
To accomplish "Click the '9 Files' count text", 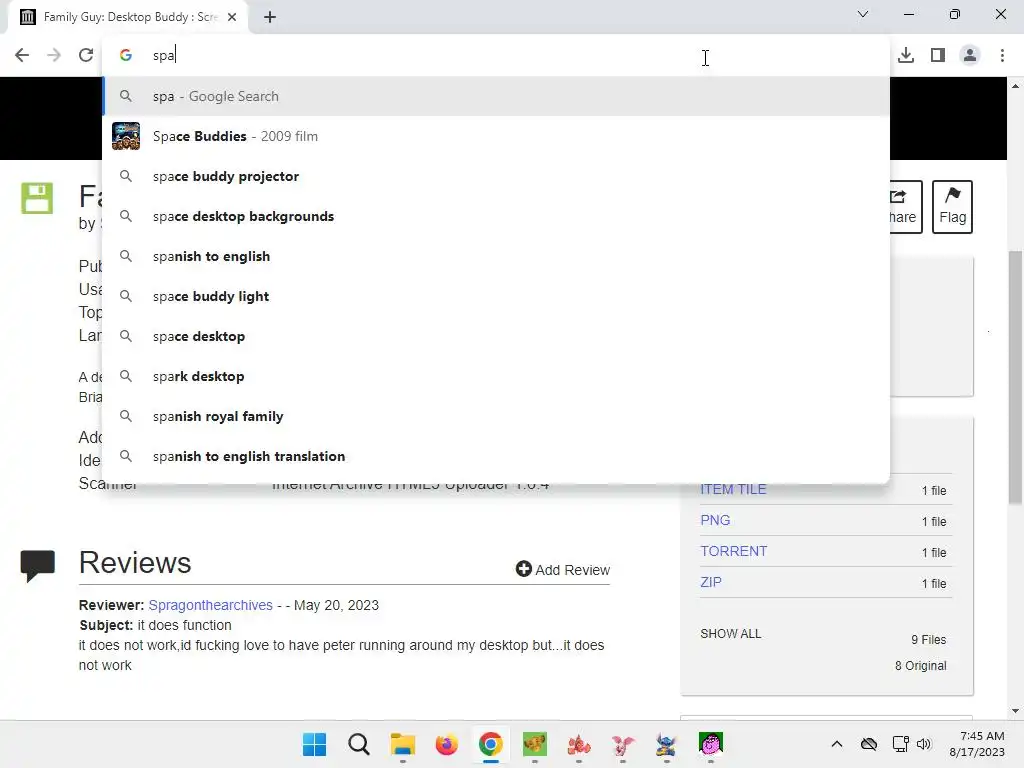I will tap(929, 639).
